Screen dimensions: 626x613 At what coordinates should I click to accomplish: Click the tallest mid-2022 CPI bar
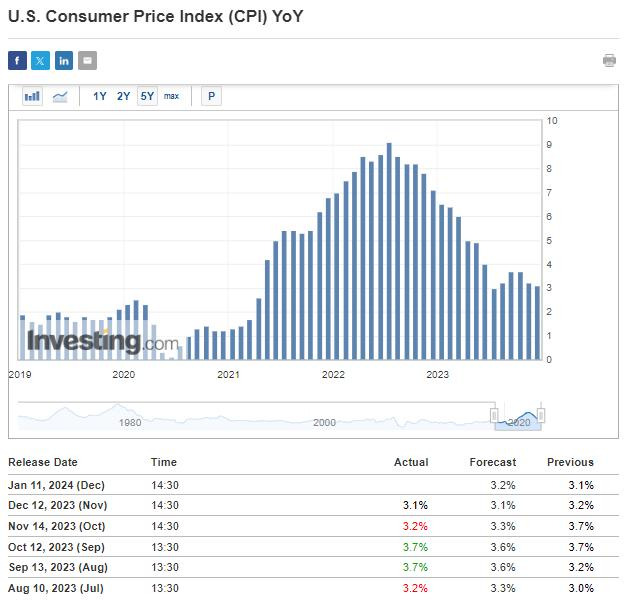coord(389,251)
